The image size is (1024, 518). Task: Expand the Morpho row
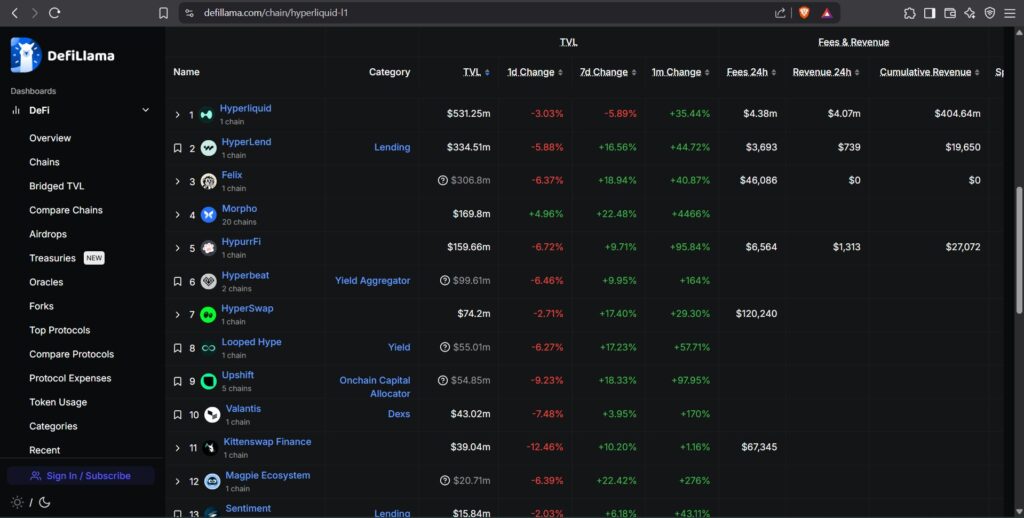point(177,215)
